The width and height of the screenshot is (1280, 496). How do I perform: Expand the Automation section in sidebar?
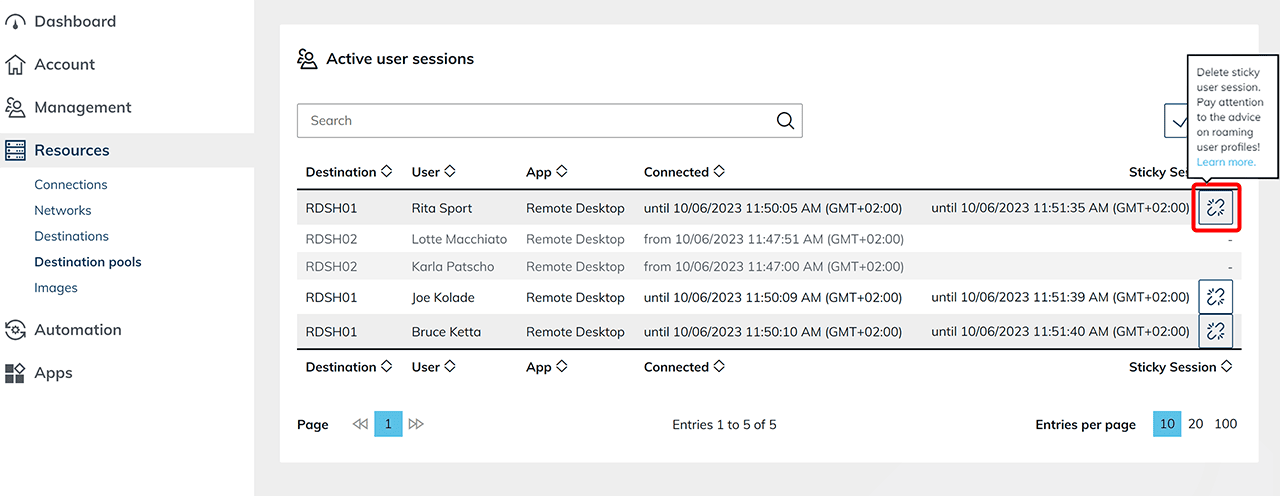[78, 330]
